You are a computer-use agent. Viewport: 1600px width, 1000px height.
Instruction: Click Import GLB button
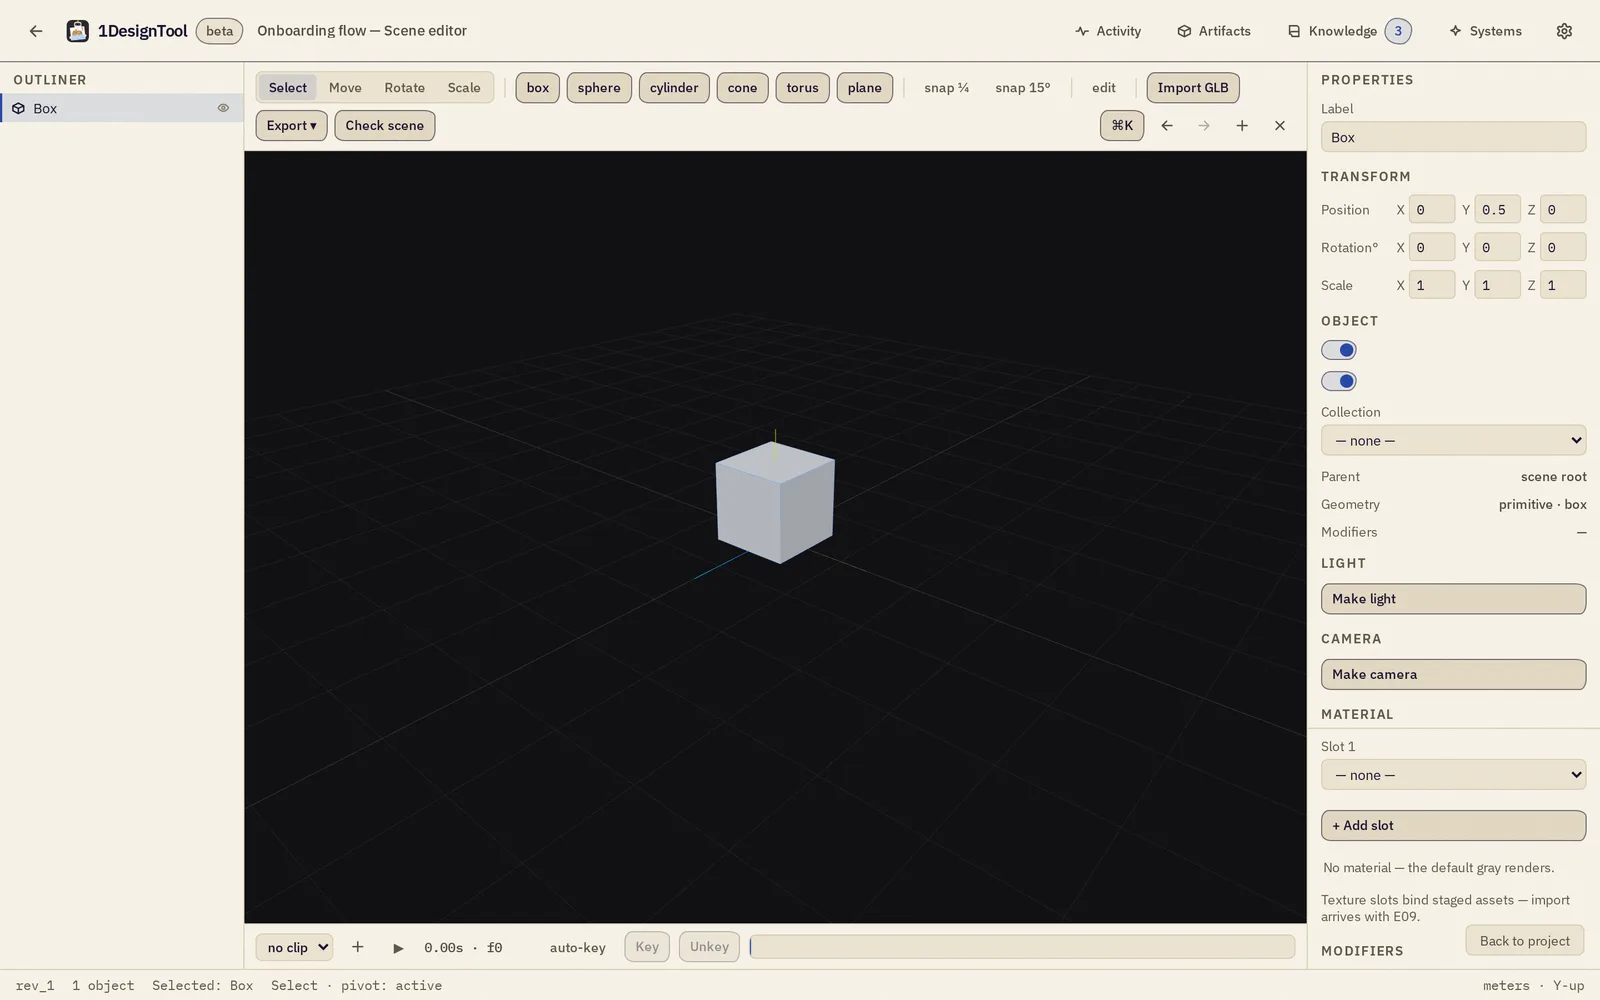(x=1193, y=87)
